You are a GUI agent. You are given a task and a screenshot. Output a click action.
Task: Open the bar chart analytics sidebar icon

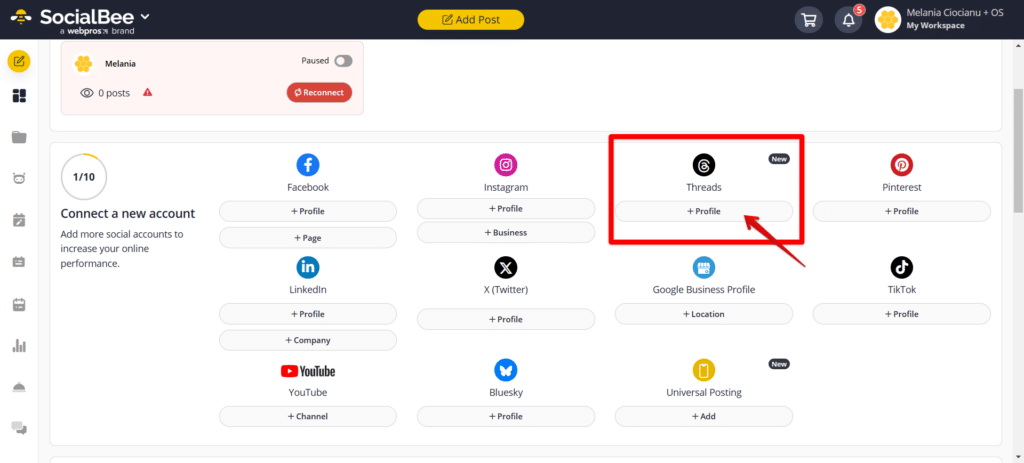coord(19,346)
